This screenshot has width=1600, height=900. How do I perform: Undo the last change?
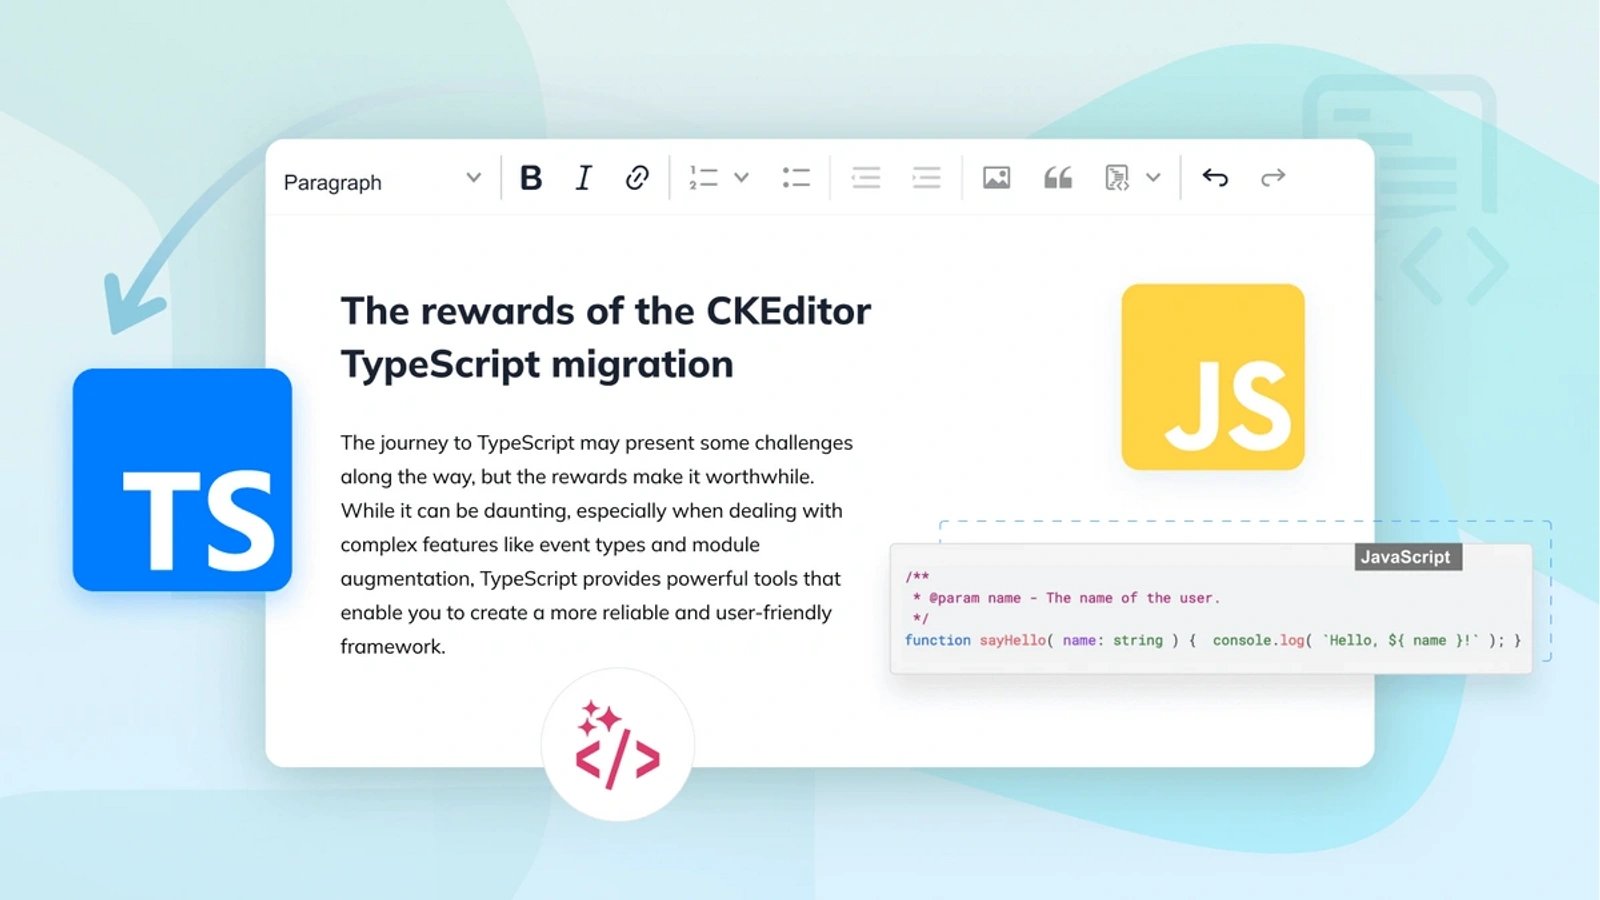(1215, 178)
